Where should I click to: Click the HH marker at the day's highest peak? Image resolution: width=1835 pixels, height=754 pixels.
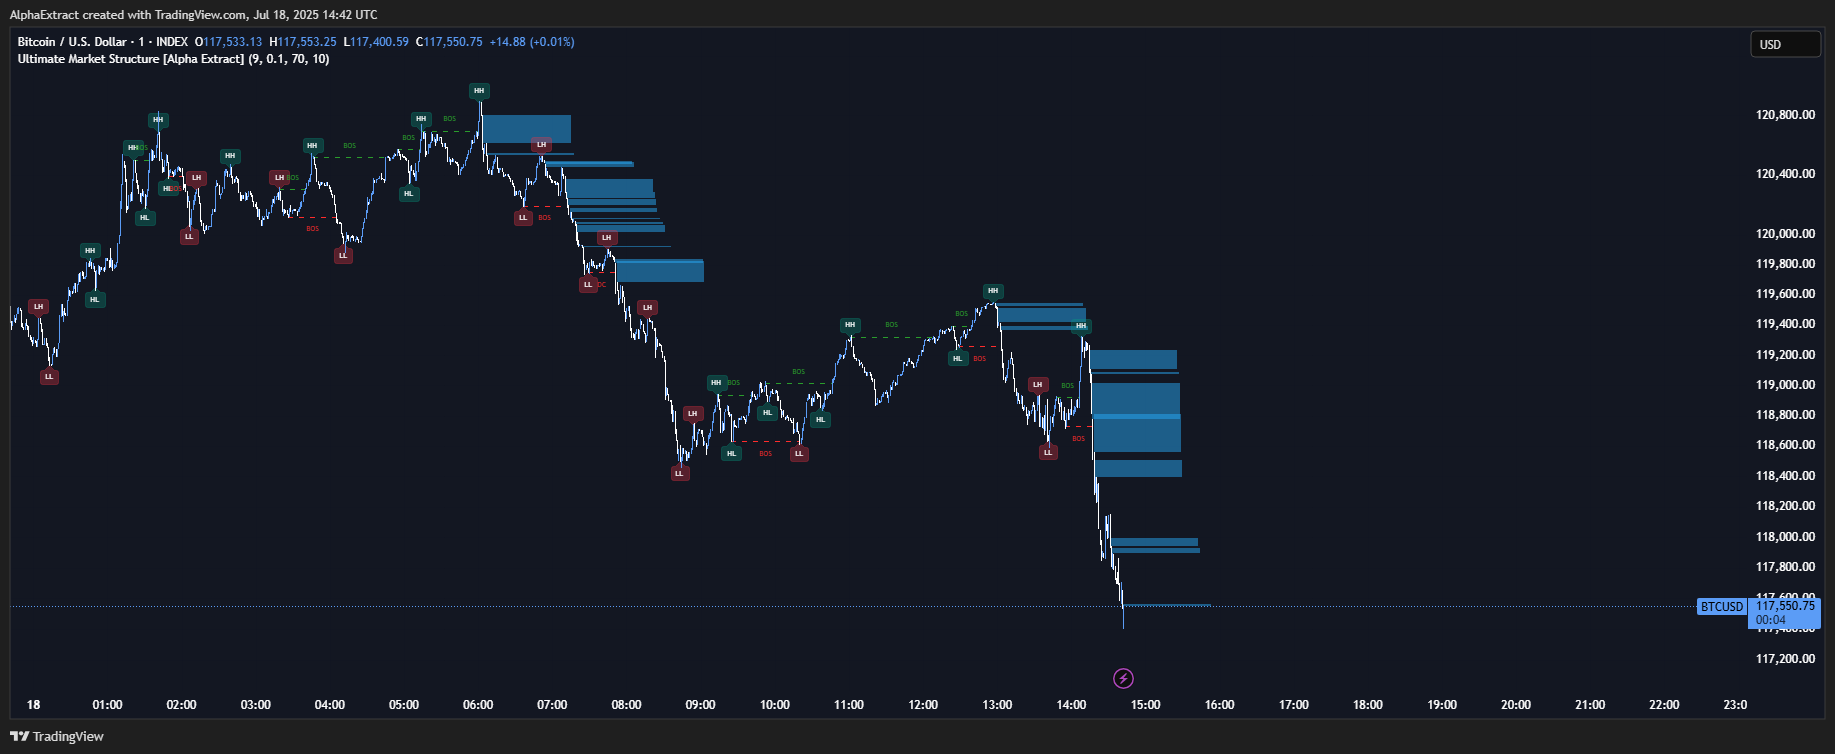(x=479, y=91)
